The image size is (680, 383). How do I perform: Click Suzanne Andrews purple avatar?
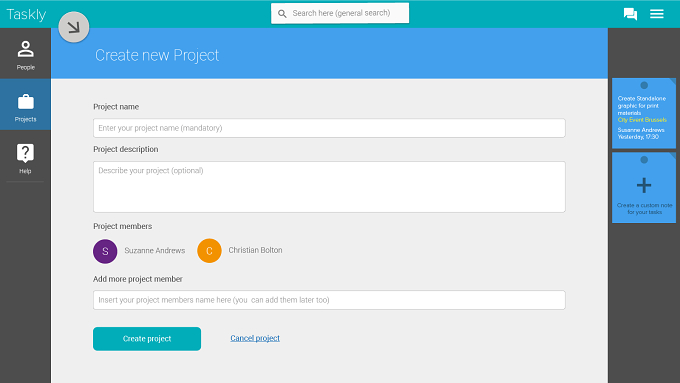pos(105,251)
